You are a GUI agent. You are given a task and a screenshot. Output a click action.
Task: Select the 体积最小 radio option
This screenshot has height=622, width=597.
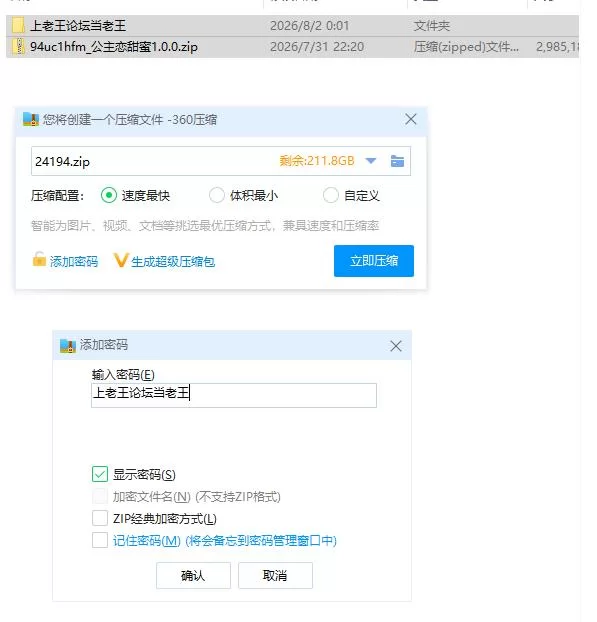[x=217, y=195]
